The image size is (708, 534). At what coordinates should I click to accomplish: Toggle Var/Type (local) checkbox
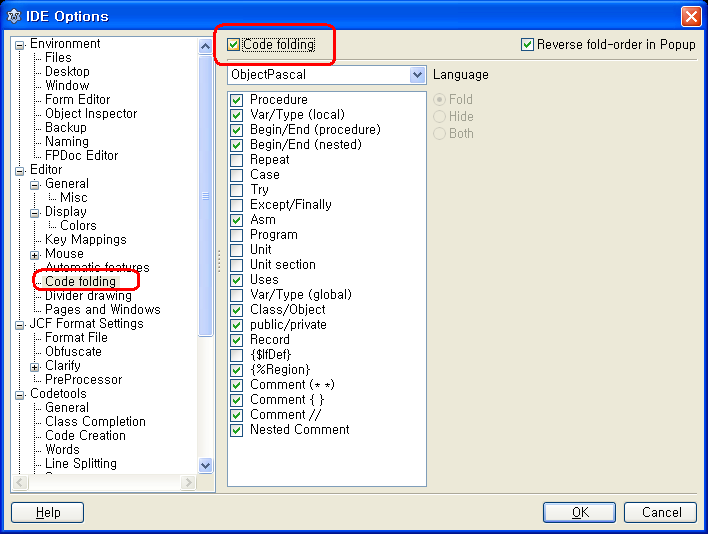coord(236,115)
